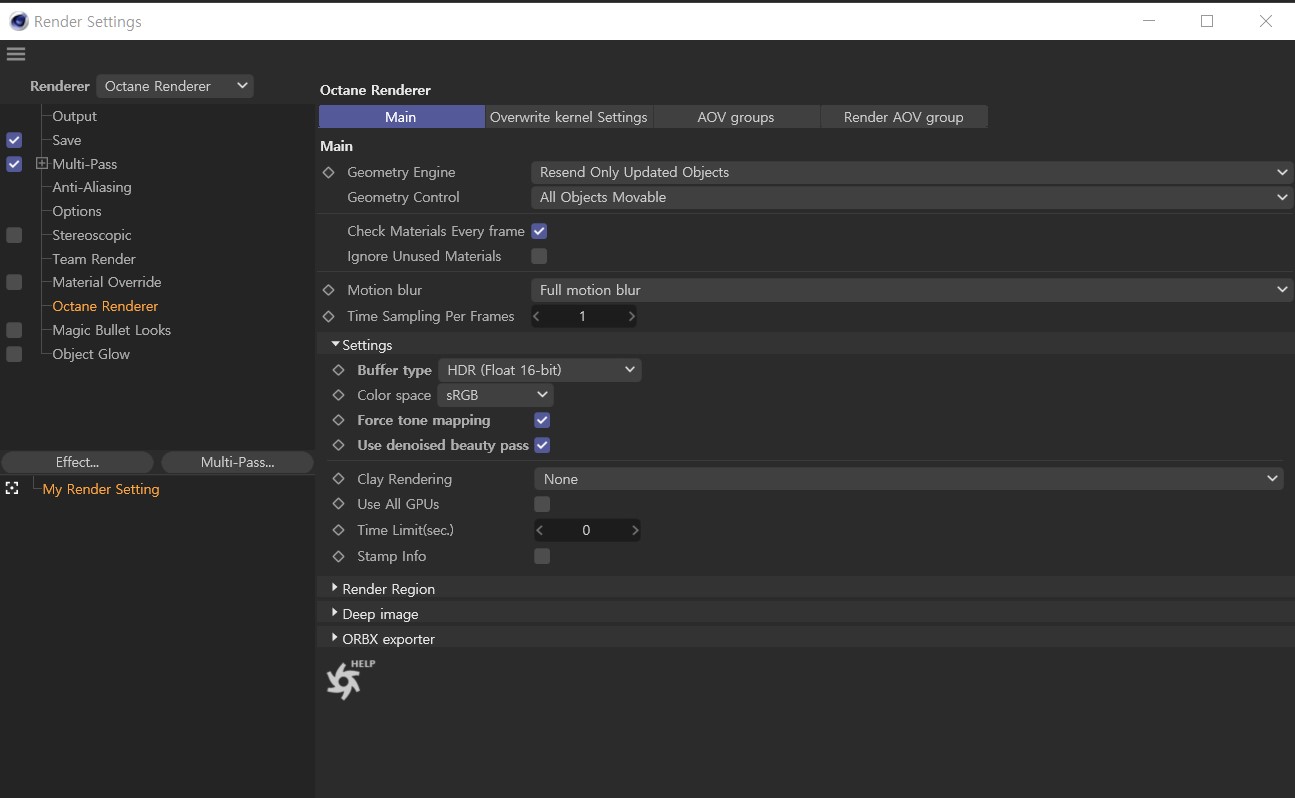1295x798 pixels.
Task: Click keyframe diamond next to Buffer type
Action: click(339, 370)
